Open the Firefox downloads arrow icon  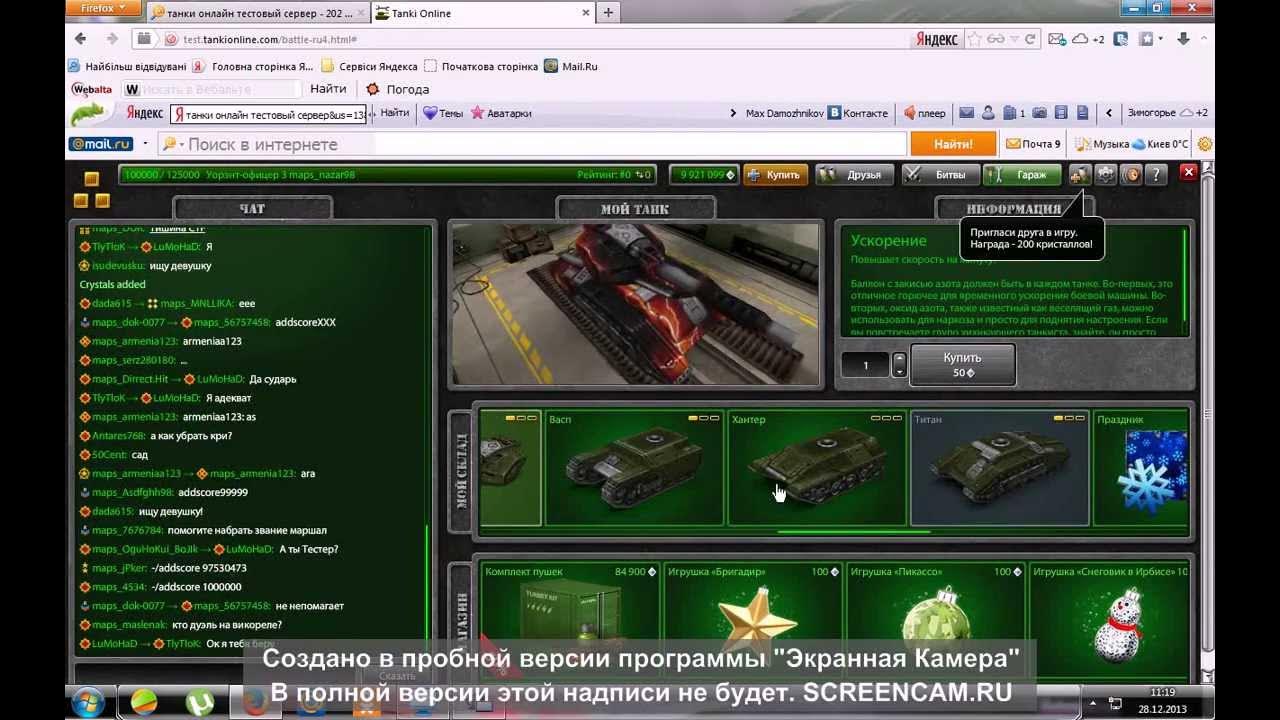pos(1183,39)
